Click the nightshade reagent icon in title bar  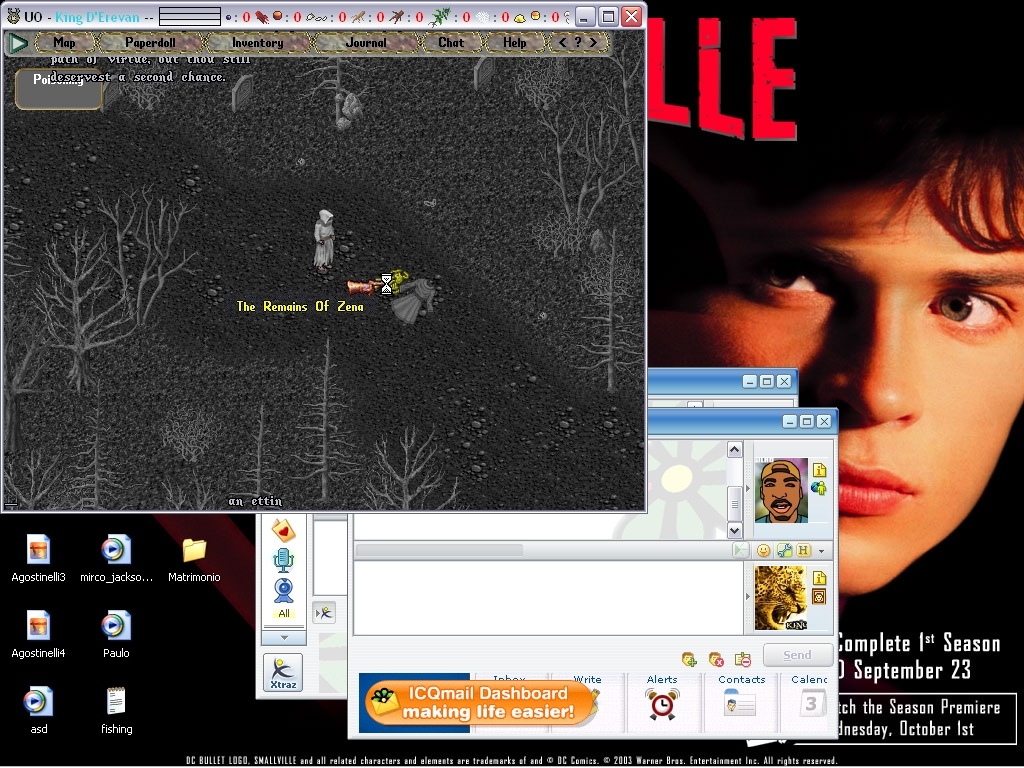click(440, 16)
